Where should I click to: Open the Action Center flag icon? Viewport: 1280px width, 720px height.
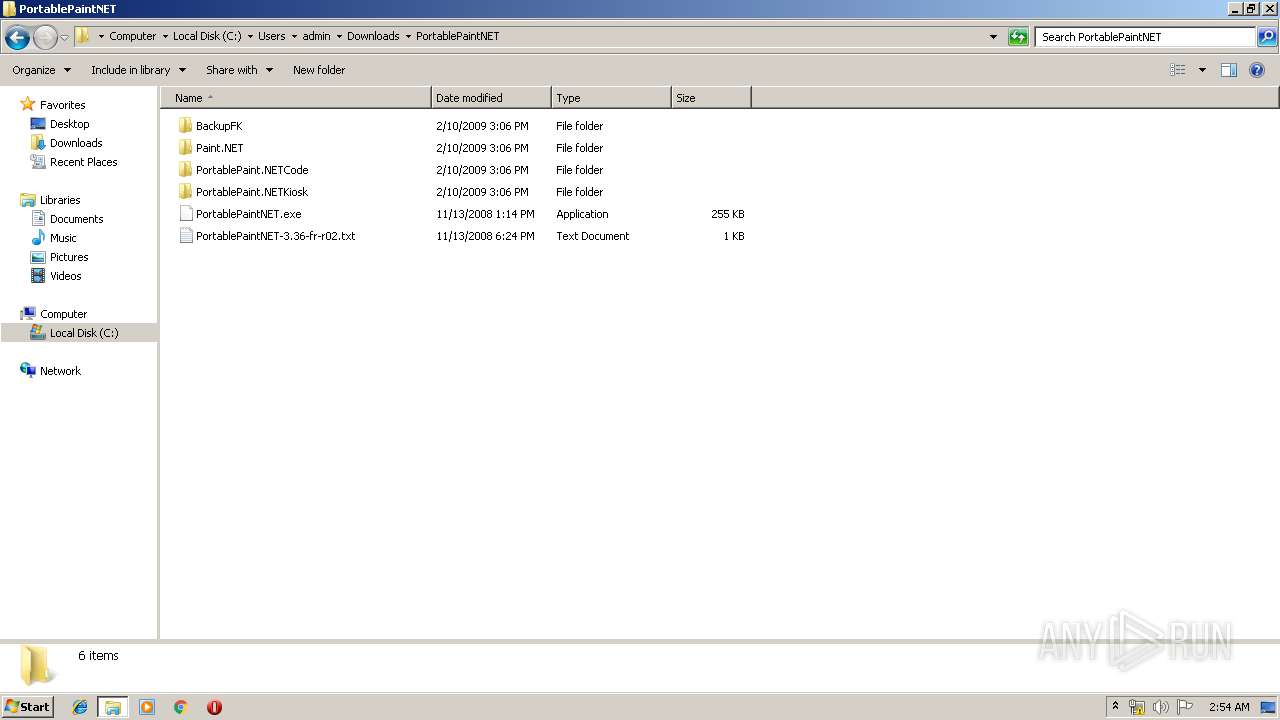pyautogui.click(x=1185, y=707)
